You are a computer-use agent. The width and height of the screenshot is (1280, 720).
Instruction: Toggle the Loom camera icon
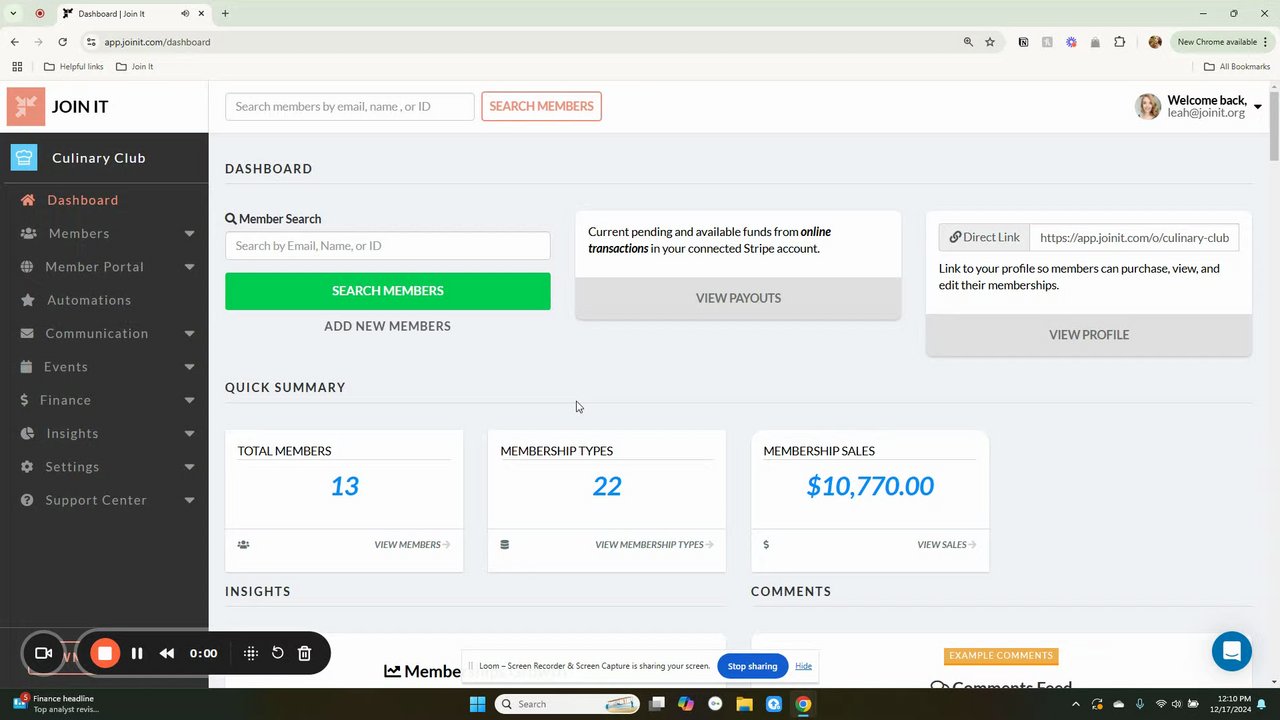(43, 653)
